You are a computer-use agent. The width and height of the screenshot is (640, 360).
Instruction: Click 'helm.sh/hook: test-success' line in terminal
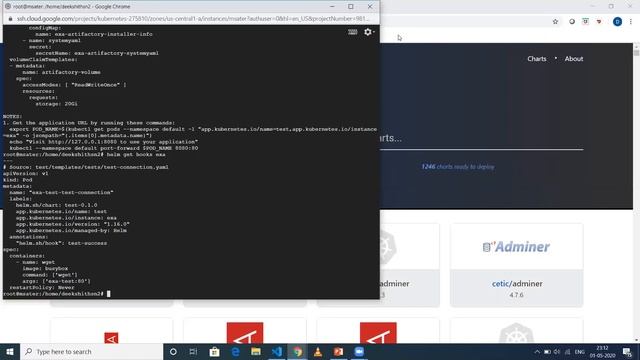tap(61, 243)
